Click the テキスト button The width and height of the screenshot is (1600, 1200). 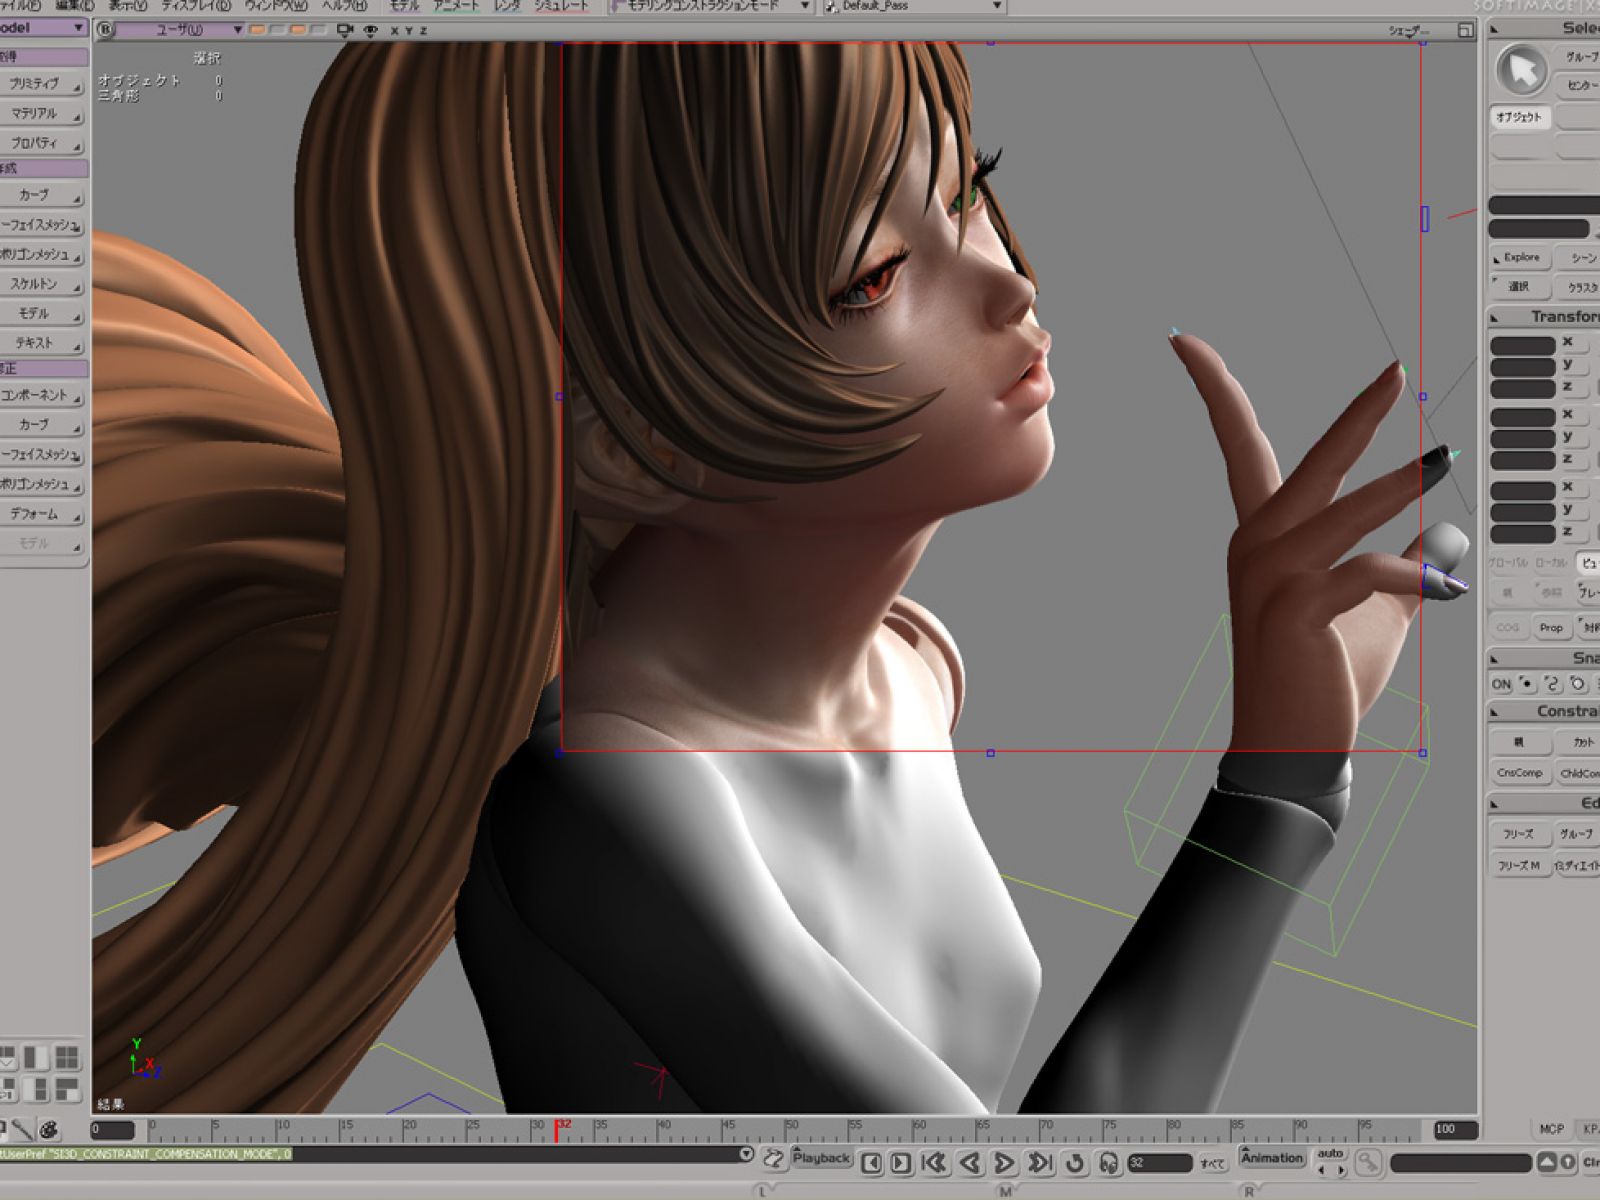tap(40, 343)
